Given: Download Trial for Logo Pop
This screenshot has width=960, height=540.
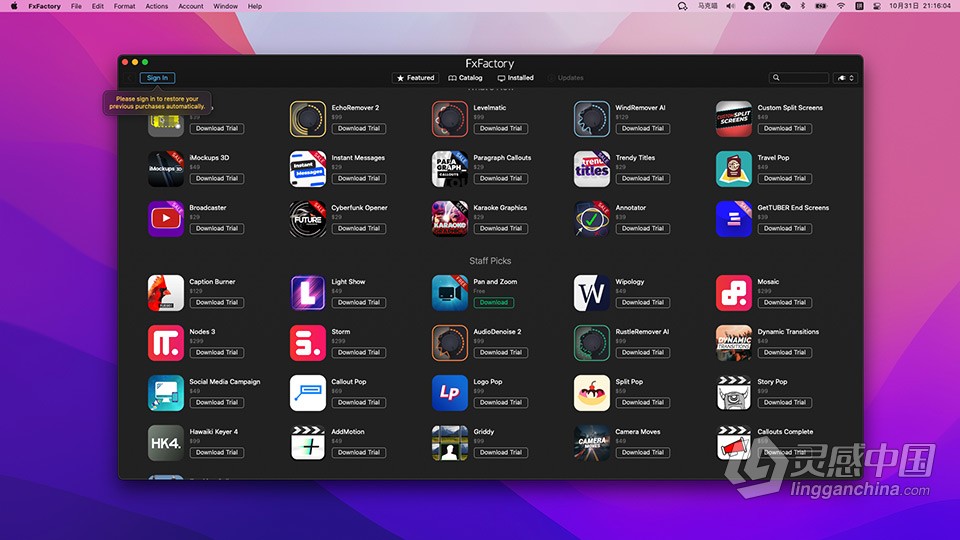Looking at the screenshot, I should click(x=501, y=403).
